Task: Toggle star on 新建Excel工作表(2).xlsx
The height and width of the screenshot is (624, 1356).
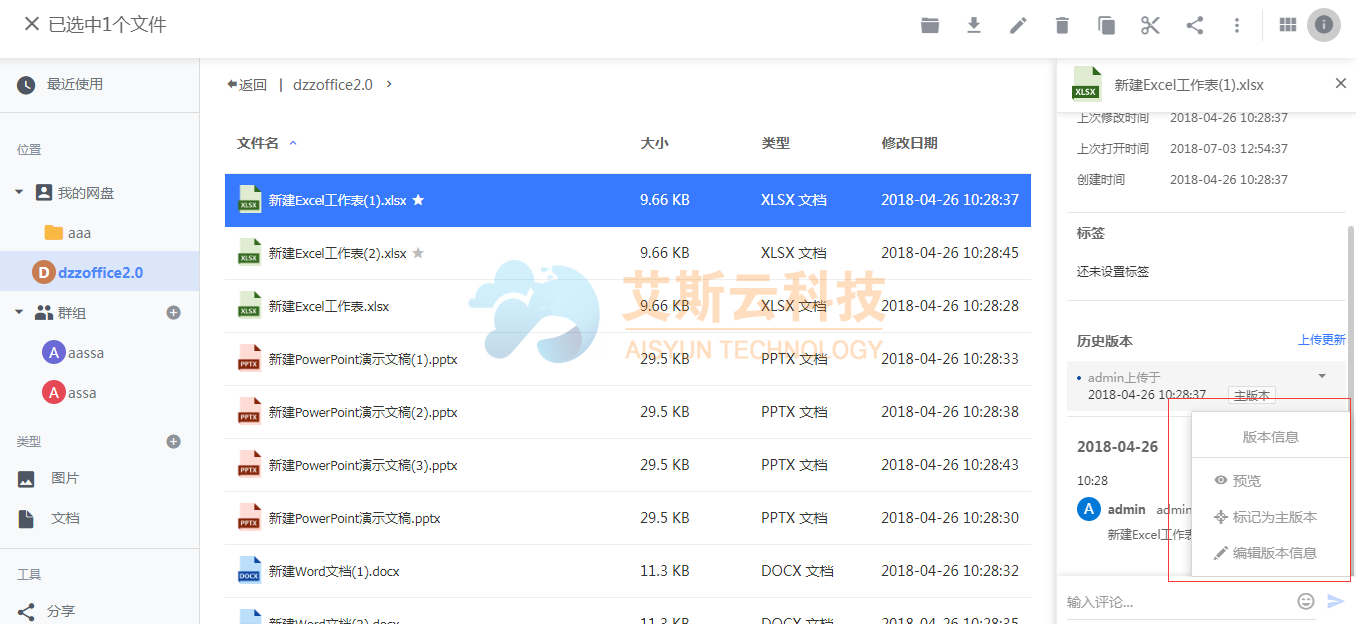Action: point(418,253)
